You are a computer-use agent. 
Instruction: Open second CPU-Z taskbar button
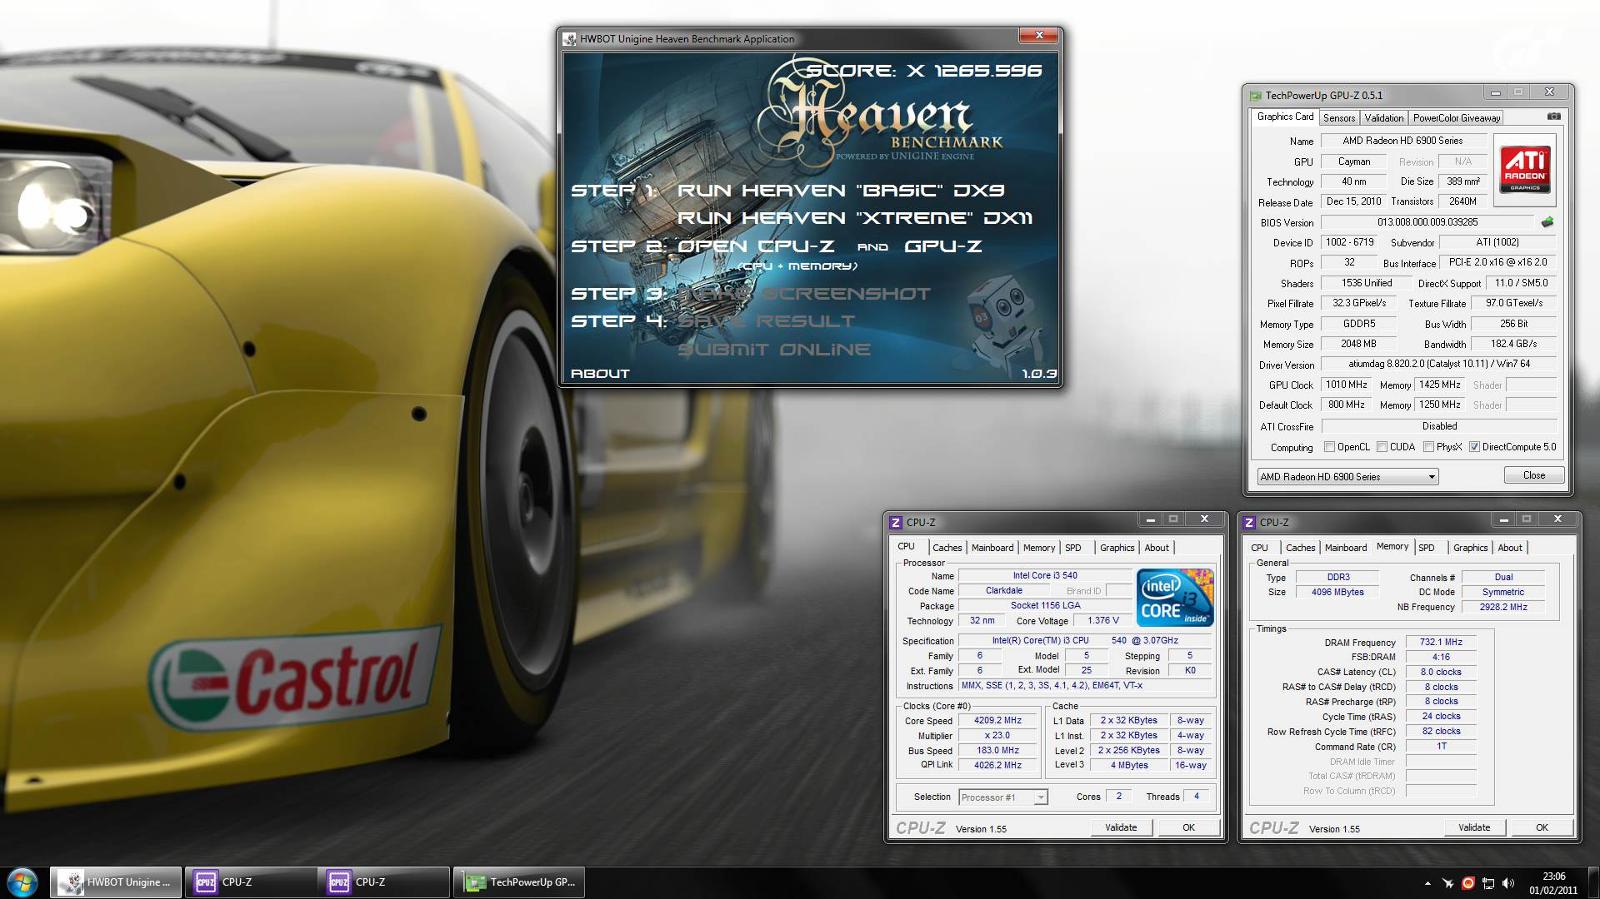[x=384, y=882]
